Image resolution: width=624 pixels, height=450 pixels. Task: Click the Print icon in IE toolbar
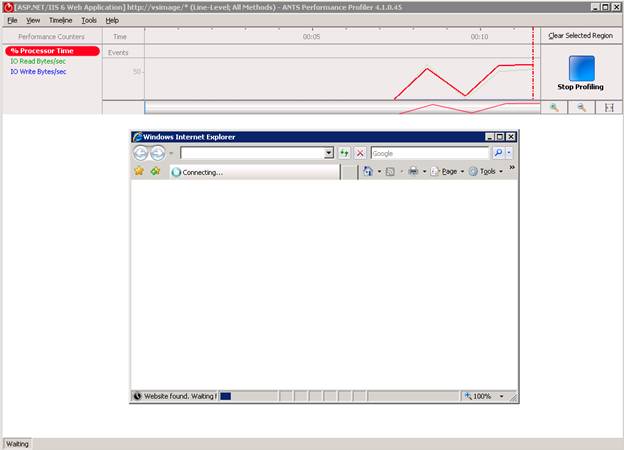(413, 171)
